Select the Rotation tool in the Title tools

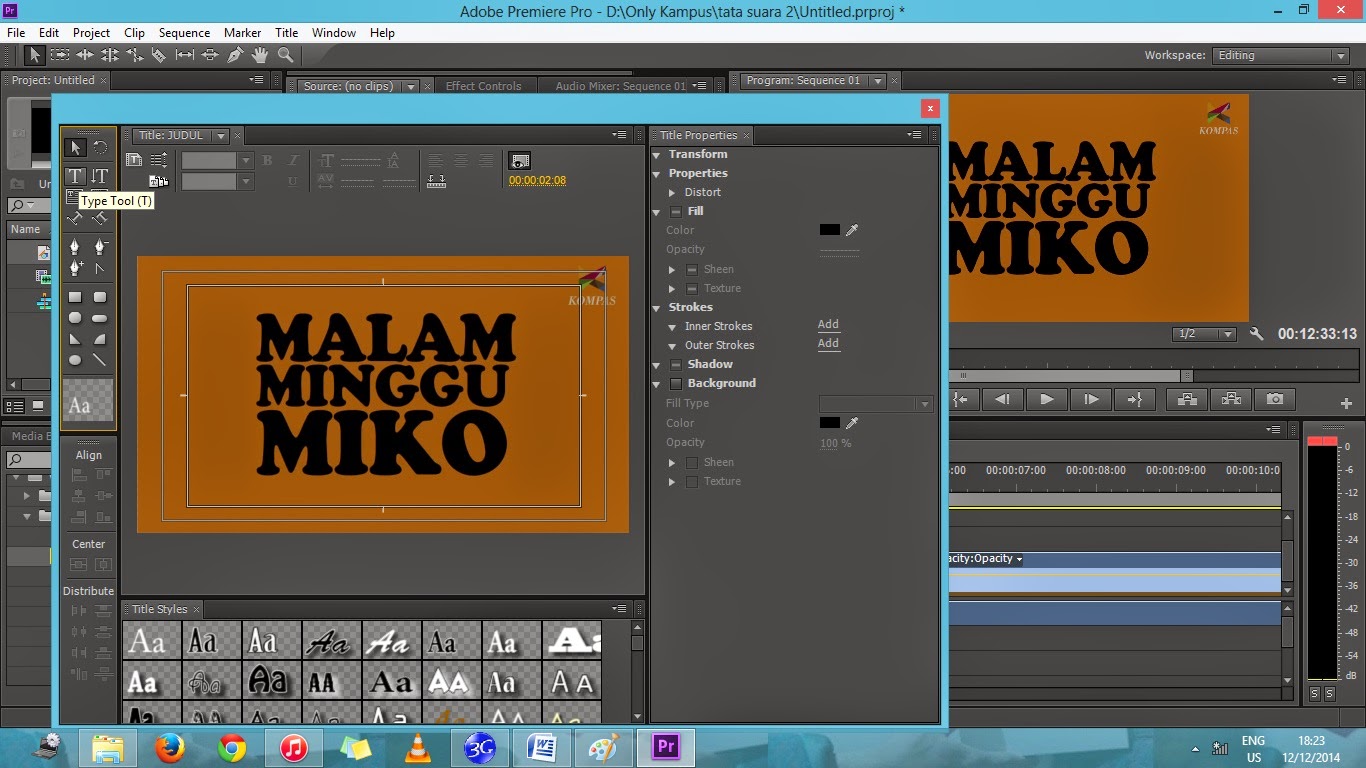100,148
